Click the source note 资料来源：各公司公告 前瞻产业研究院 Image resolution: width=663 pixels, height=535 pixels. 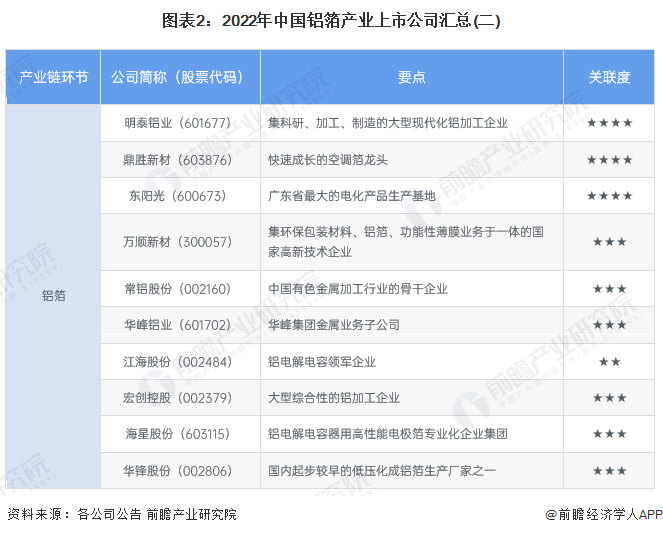(122, 514)
